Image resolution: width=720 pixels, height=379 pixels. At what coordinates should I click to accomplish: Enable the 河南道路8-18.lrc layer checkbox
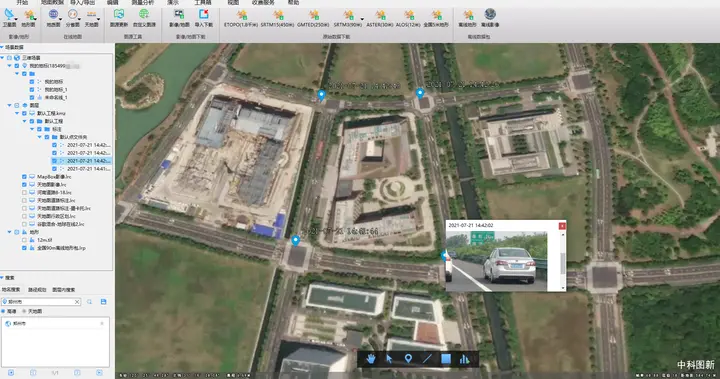24,192
